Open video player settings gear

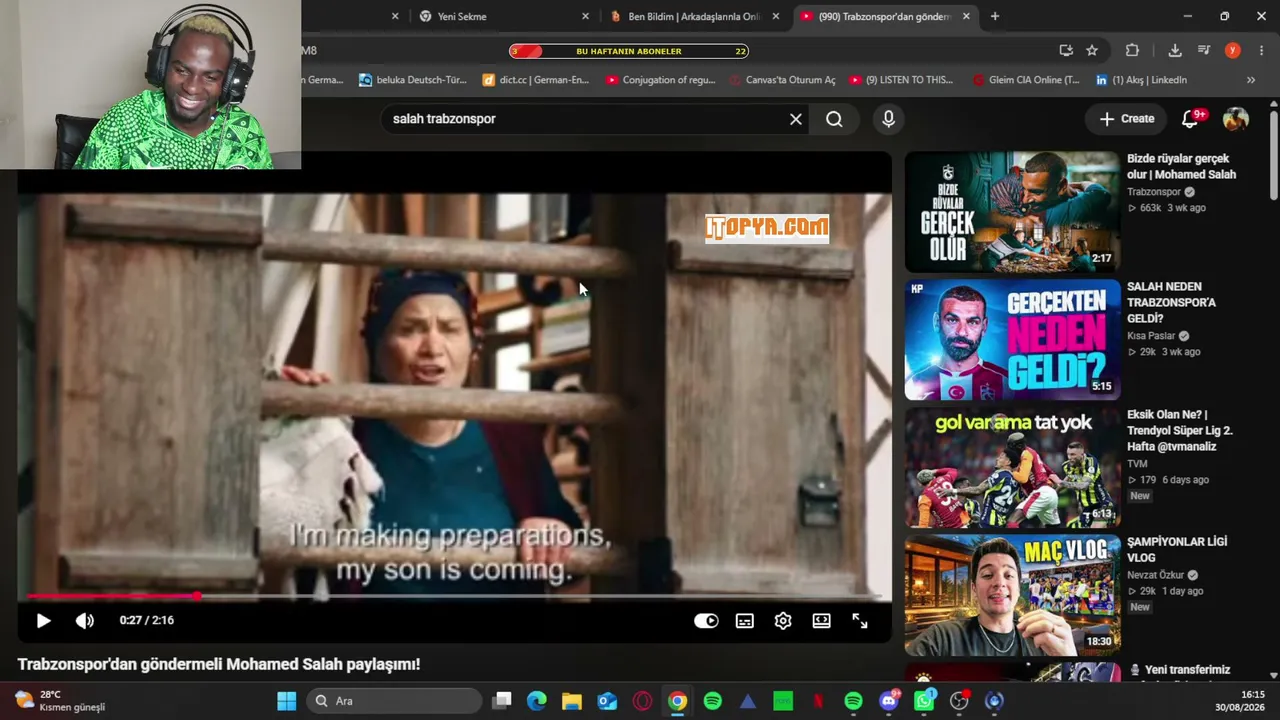783,621
